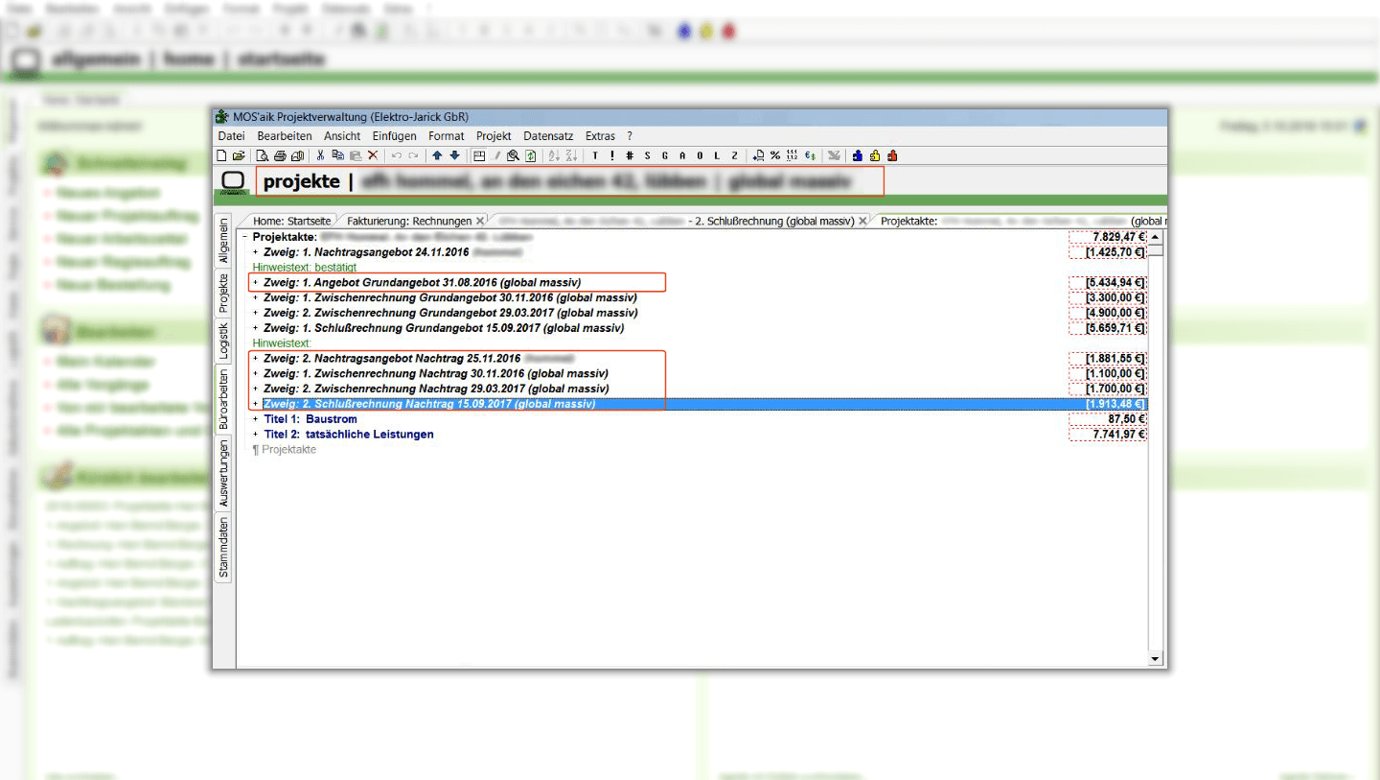The width and height of the screenshot is (1380, 780).
Task: Click the 7.829,47 € total amount field
Action: 1107,237
